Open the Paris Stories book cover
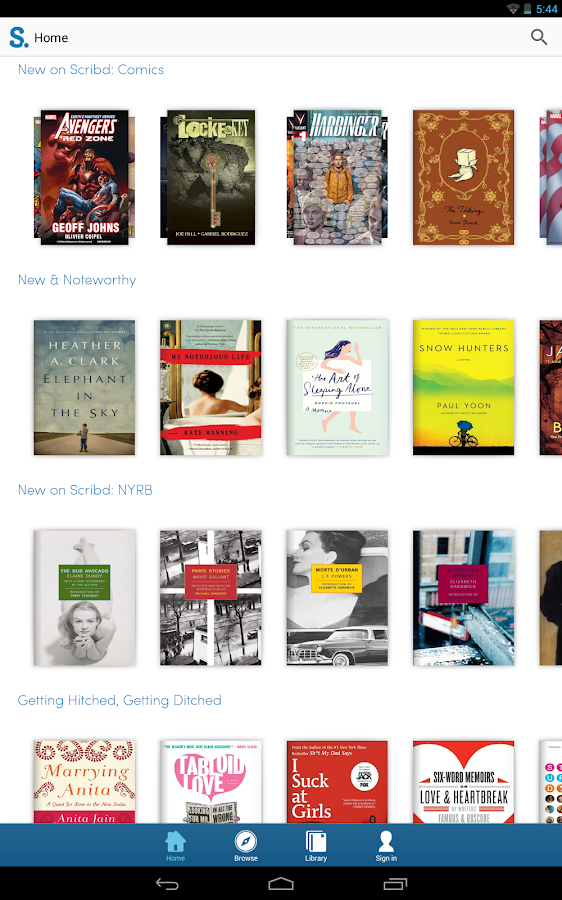 (x=211, y=598)
